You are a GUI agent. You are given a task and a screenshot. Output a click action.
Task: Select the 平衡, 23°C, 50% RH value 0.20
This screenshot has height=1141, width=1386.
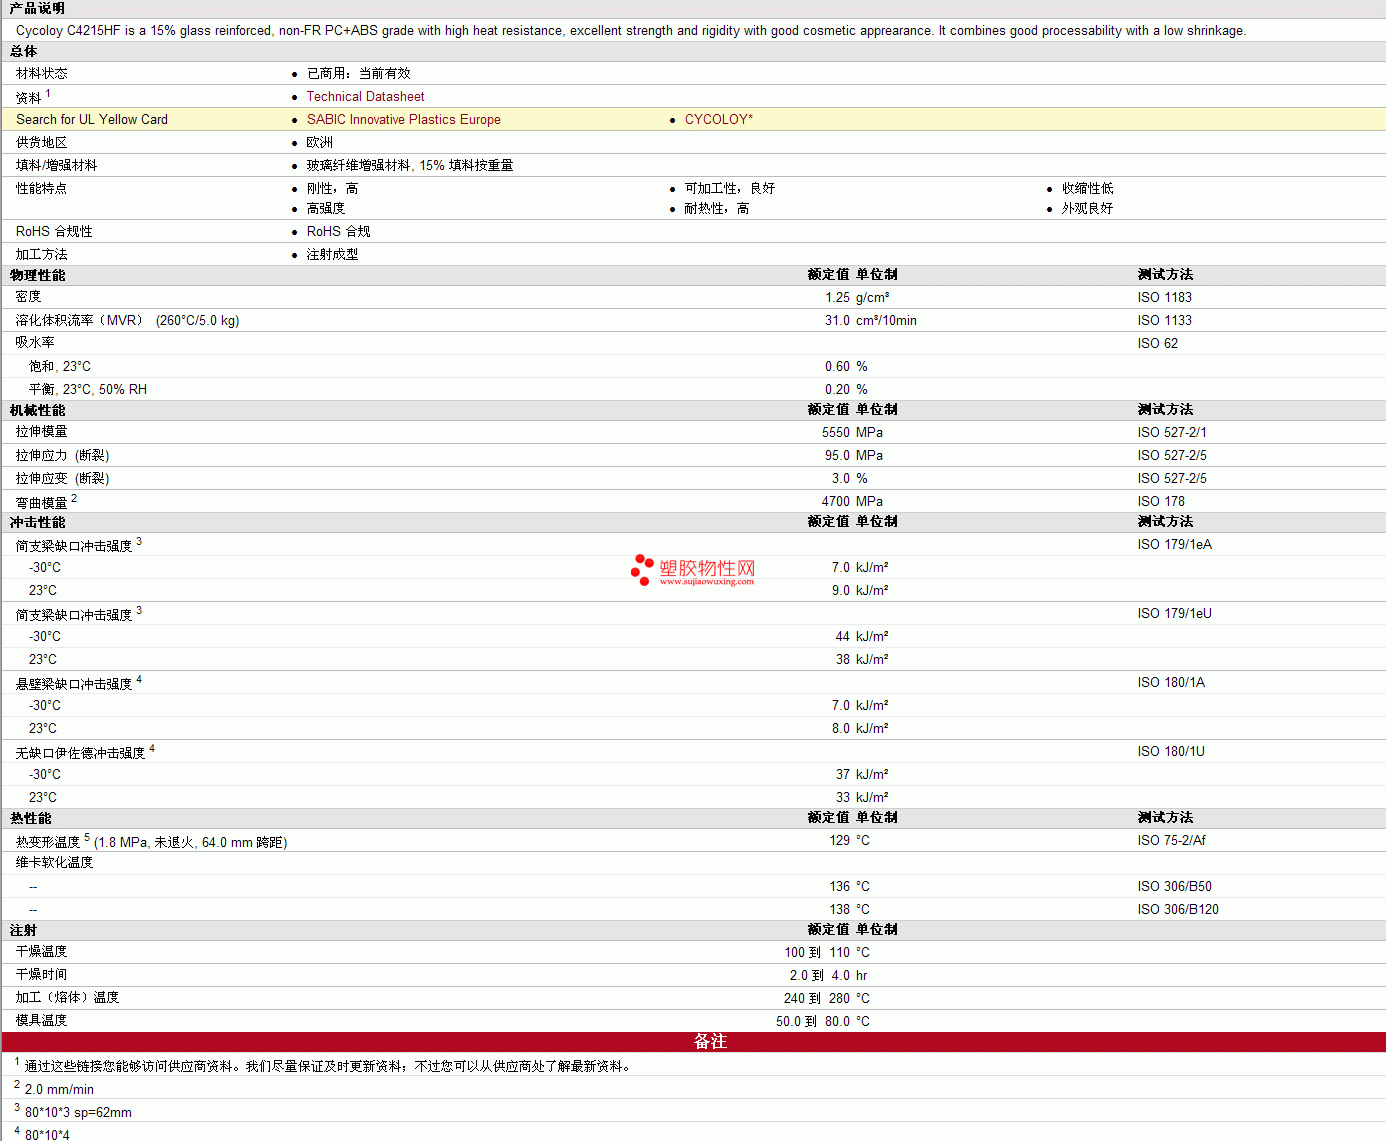(x=837, y=389)
